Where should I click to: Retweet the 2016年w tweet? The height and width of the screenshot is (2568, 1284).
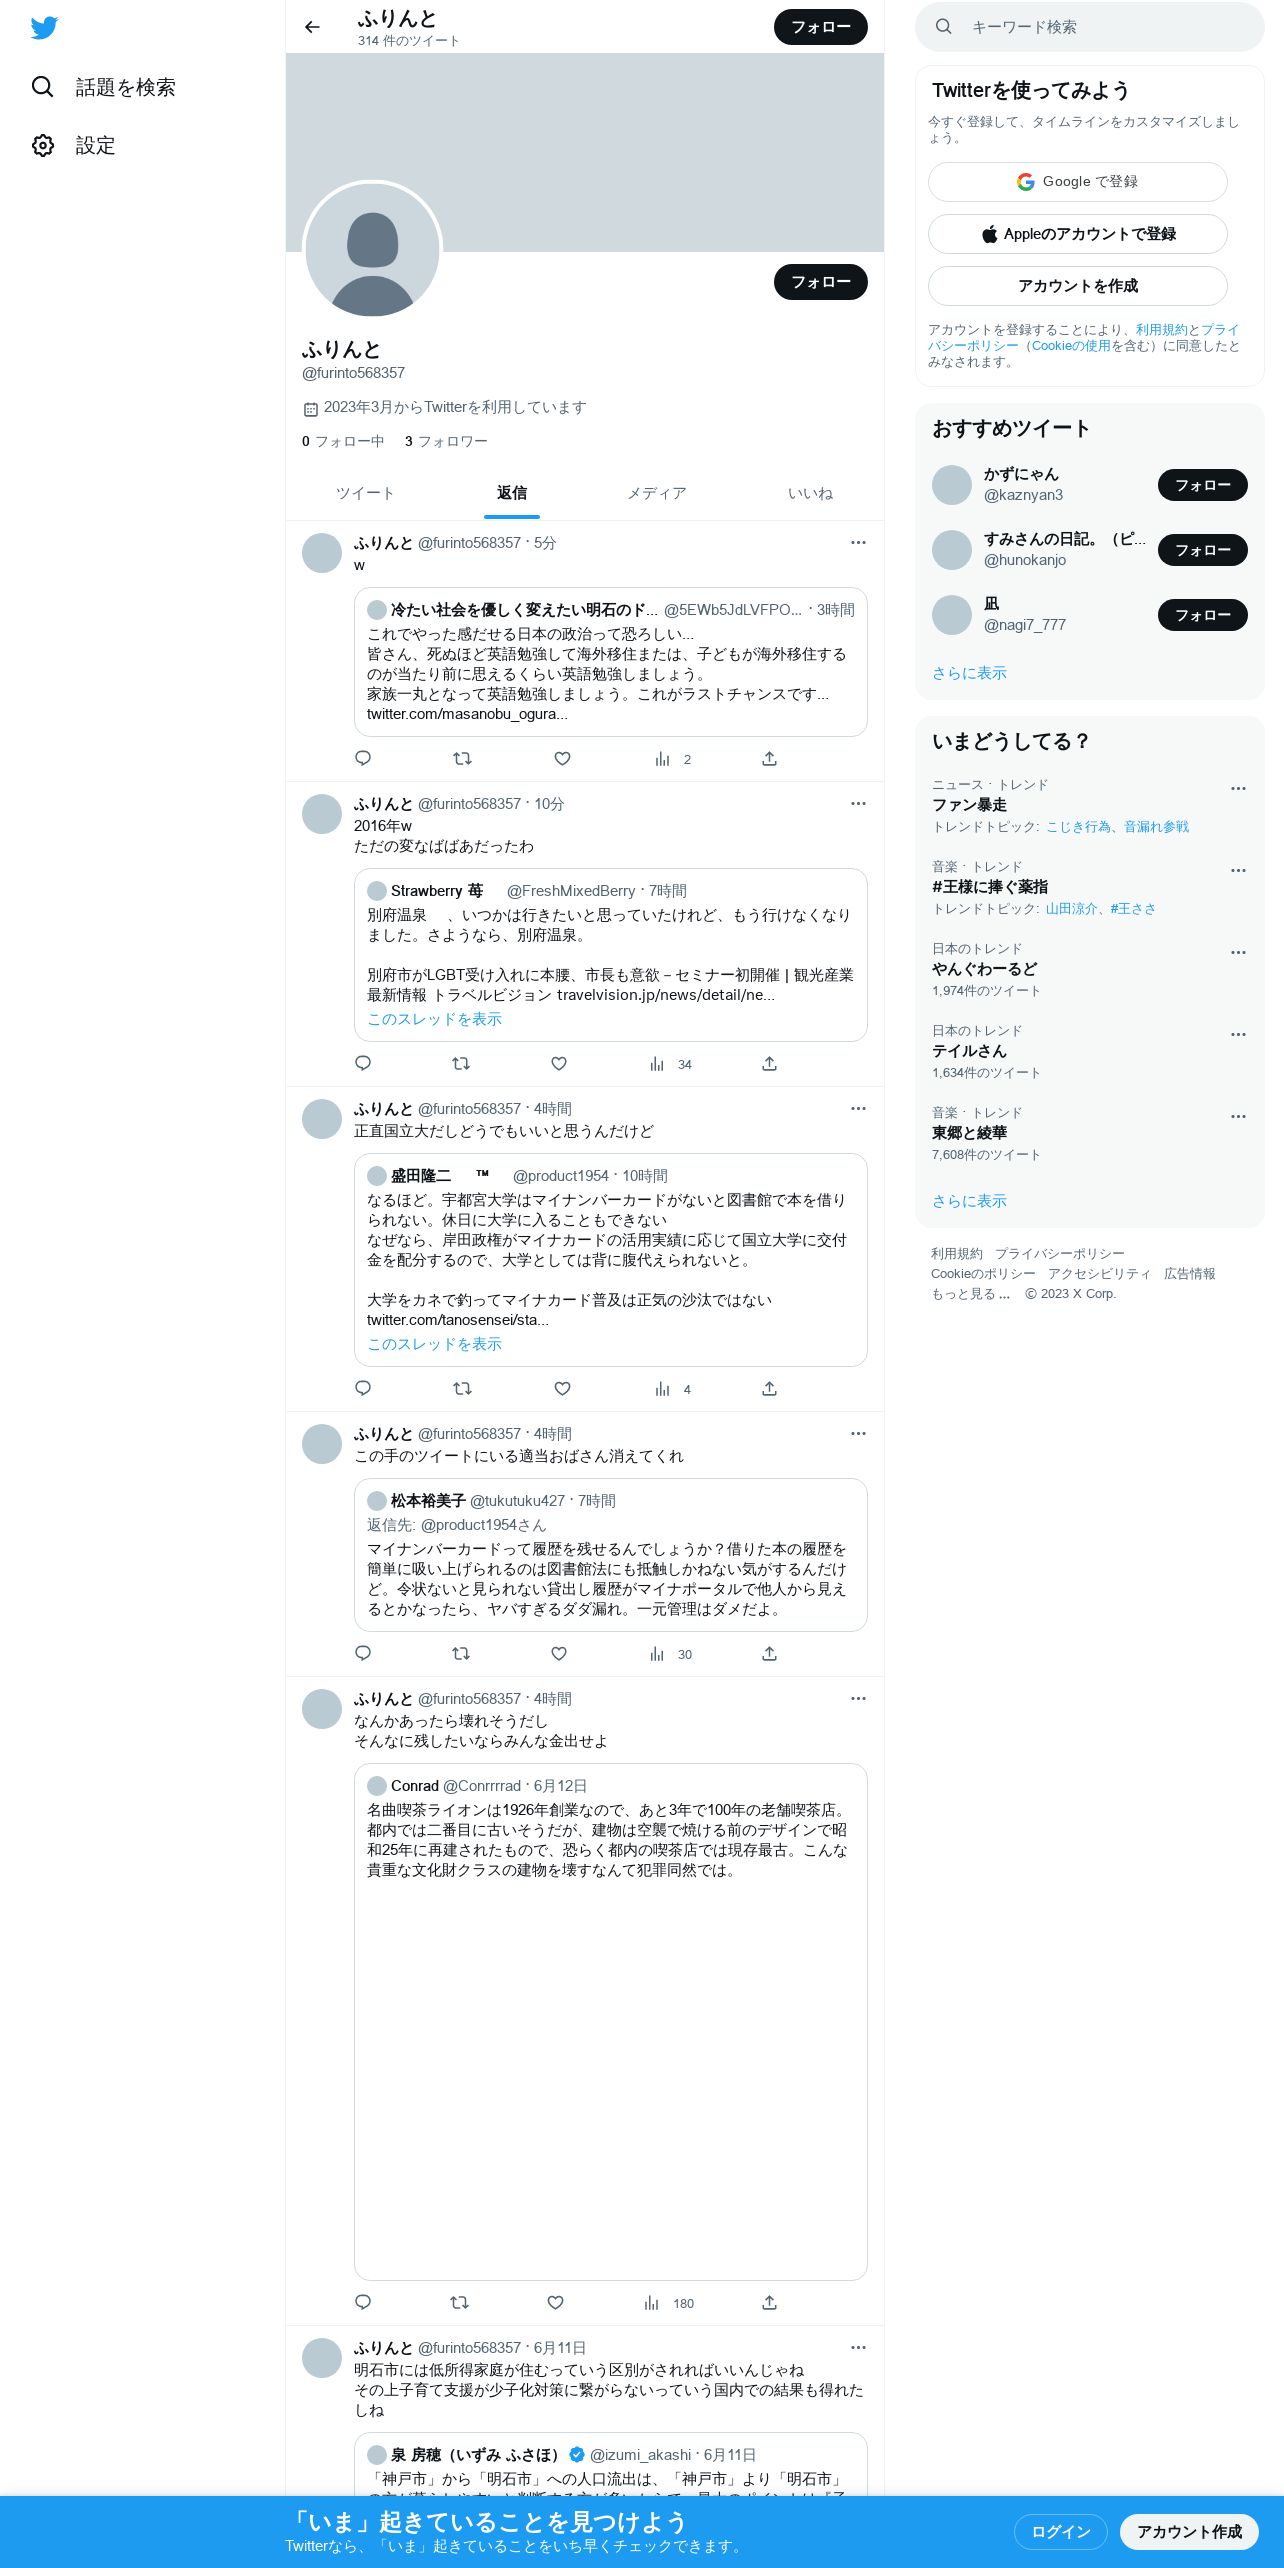click(461, 1064)
